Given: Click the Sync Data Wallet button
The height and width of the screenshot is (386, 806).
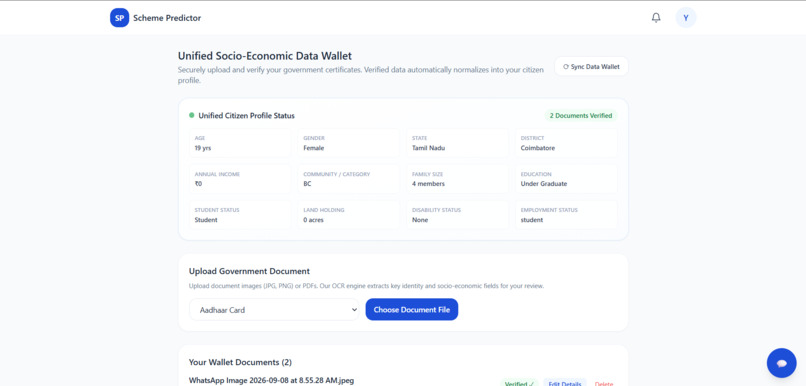Looking at the screenshot, I should 591,66.
